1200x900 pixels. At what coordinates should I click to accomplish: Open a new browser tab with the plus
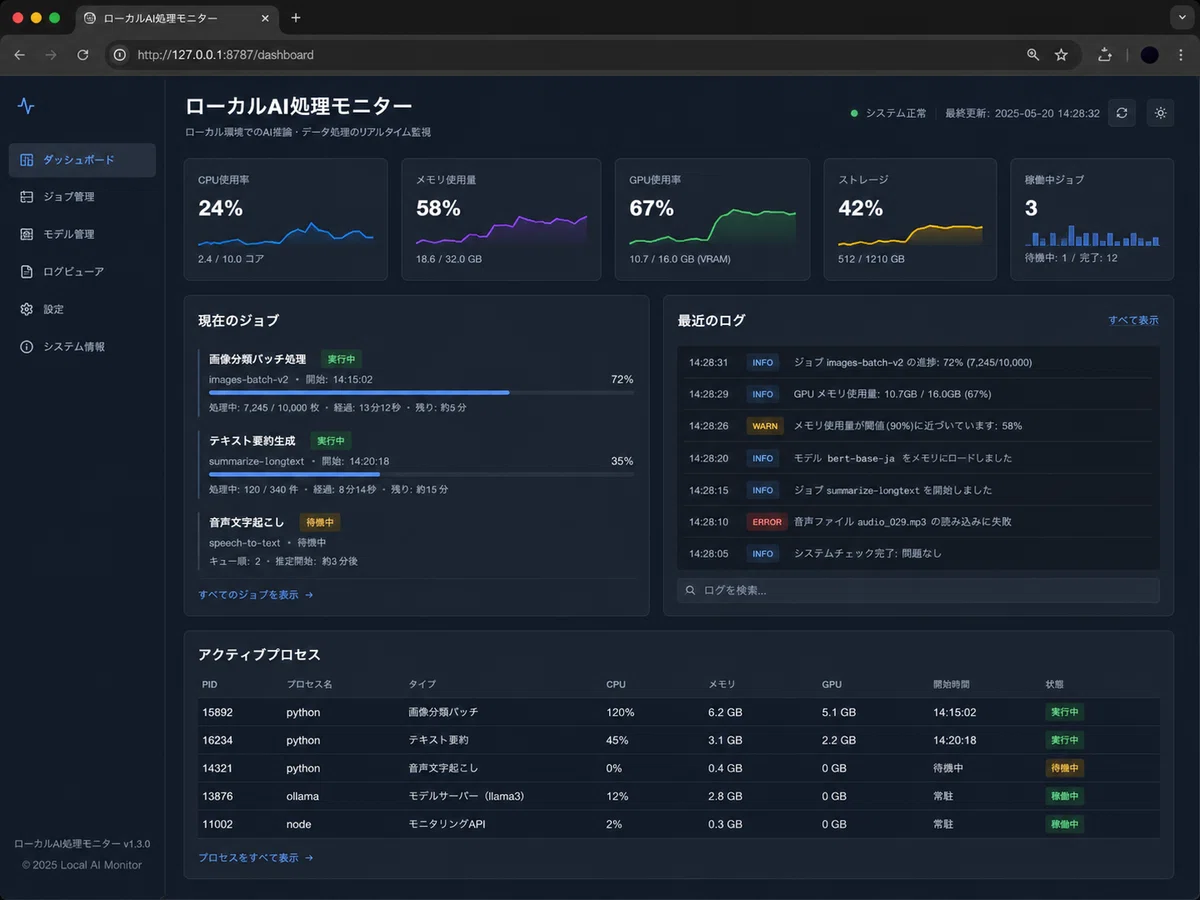[296, 18]
